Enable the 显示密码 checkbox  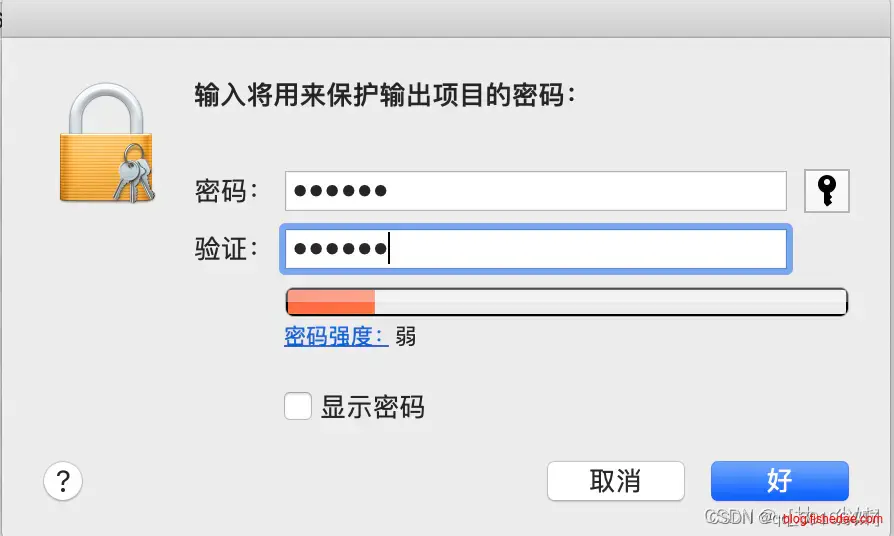pyautogui.click(x=298, y=407)
